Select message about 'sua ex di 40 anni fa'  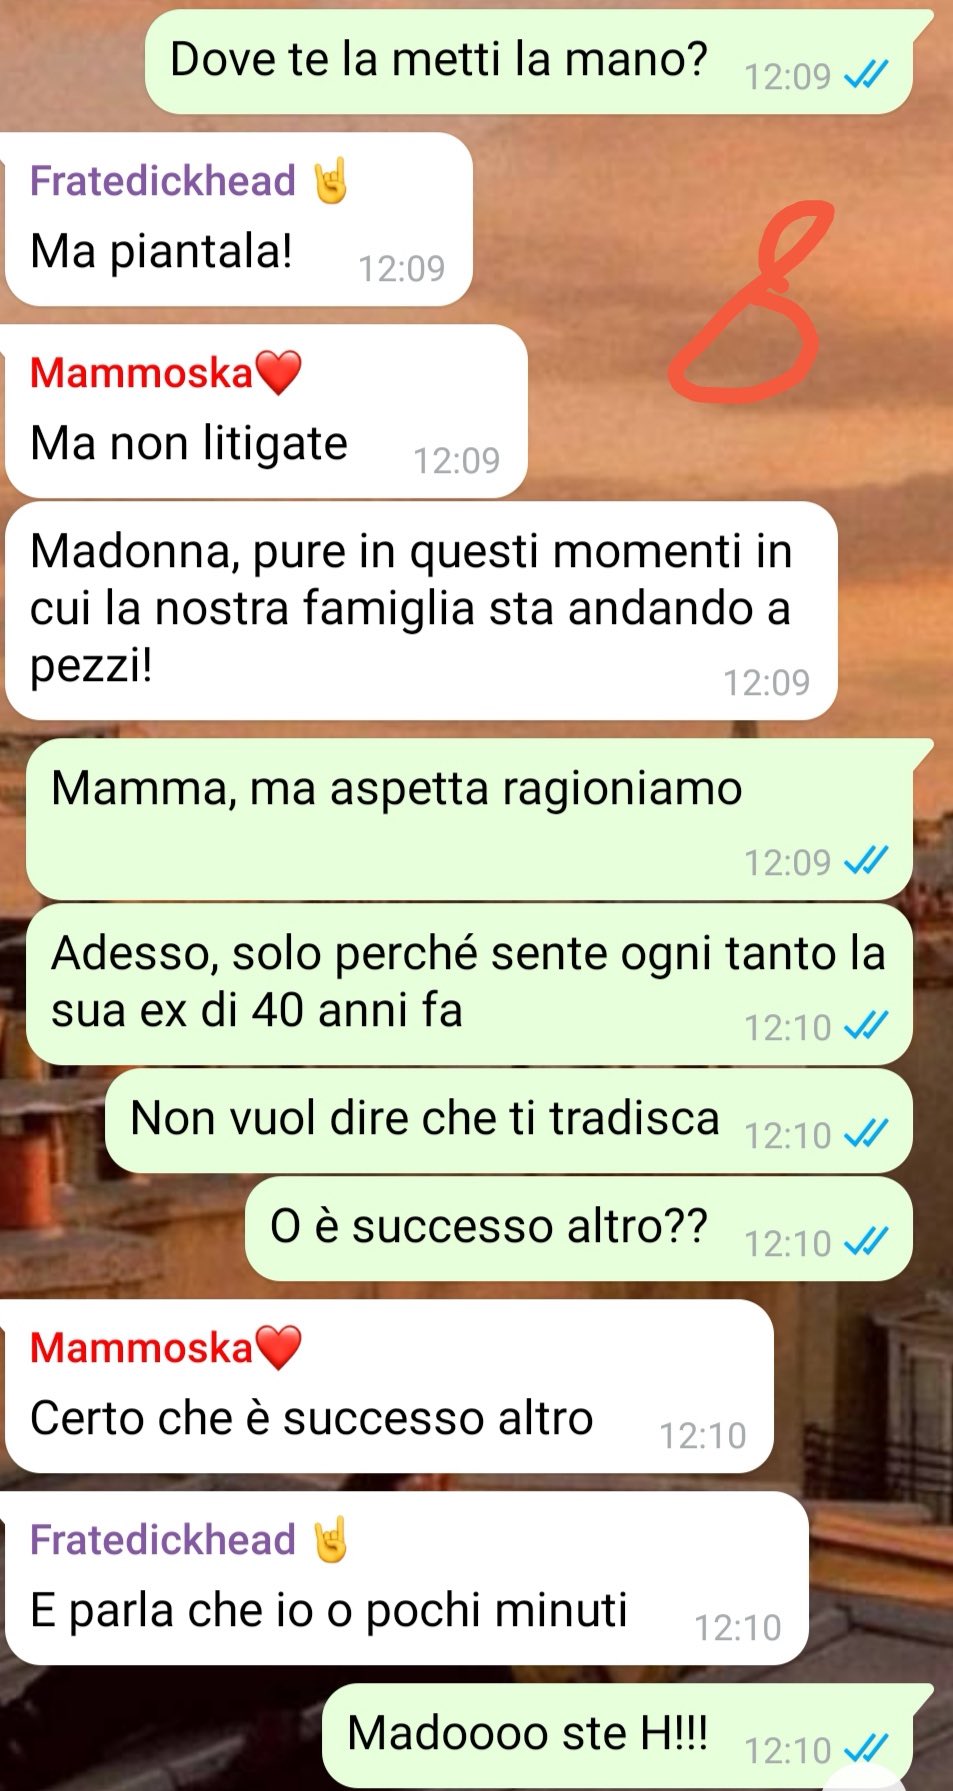(x=470, y=984)
